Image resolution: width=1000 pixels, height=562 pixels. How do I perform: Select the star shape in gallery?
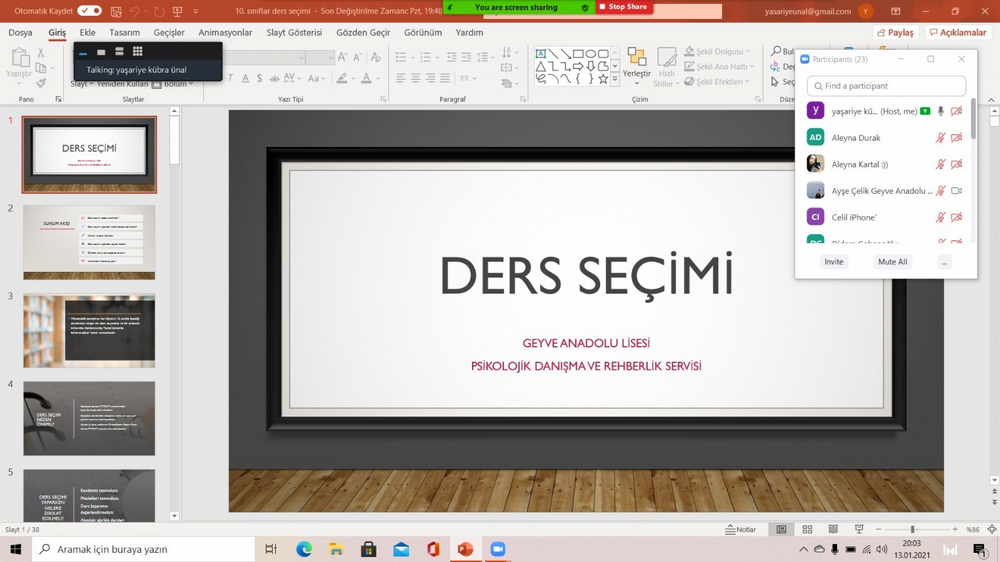[603, 78]
